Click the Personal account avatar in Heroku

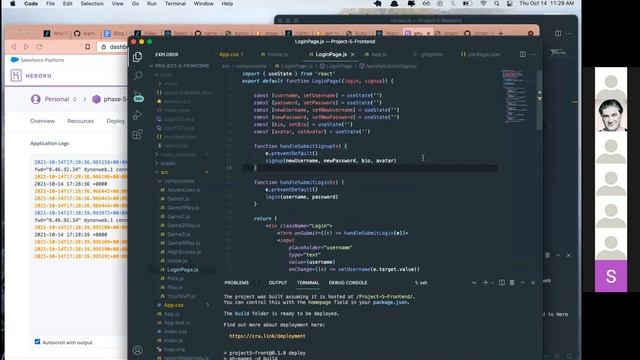click(x=36, y=99)
